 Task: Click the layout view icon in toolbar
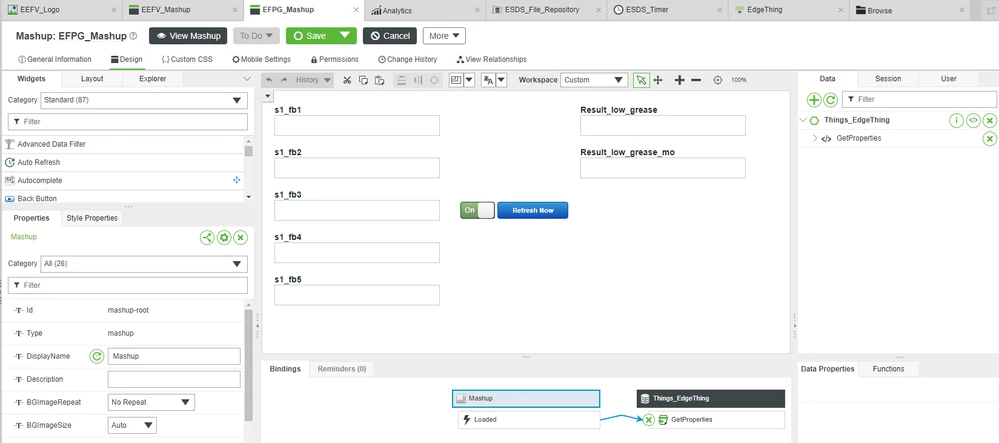tap(456, 80)
